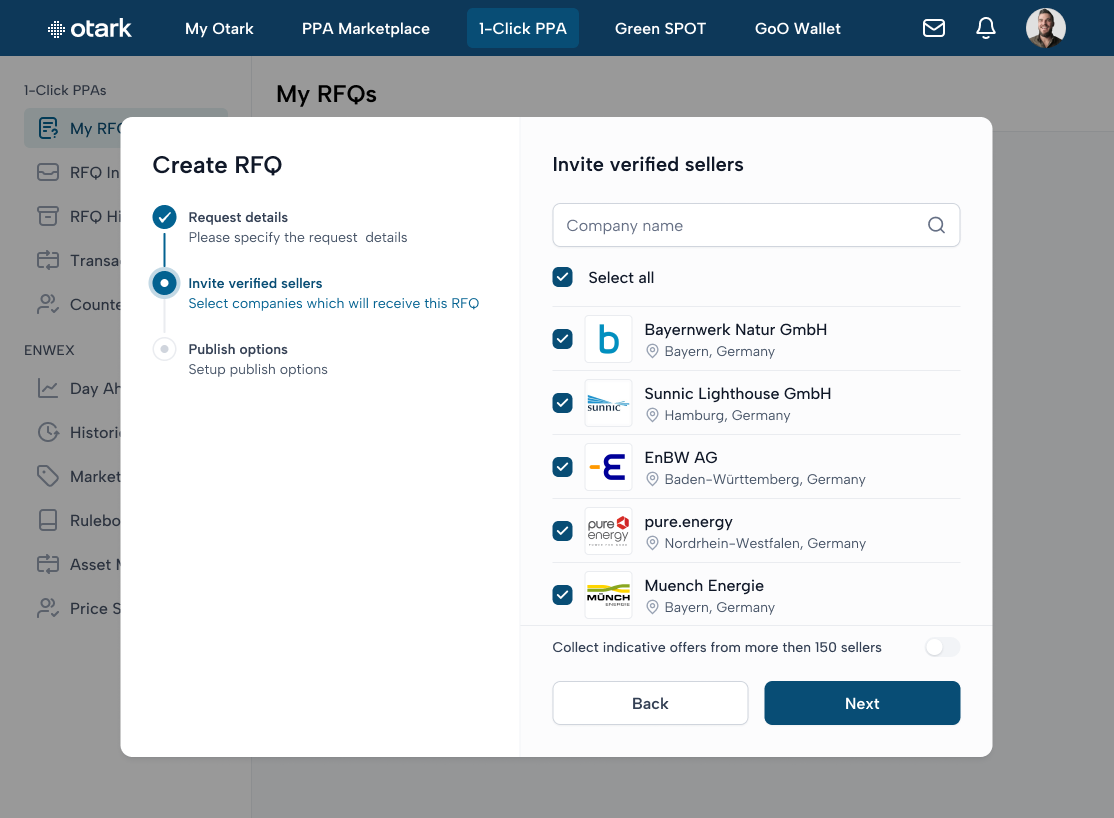The height and width of the screenshot is (818, 1114).
Task: Select the My RFQs sidebar icon
Action: pyautogui.click(x=47, y=127)
